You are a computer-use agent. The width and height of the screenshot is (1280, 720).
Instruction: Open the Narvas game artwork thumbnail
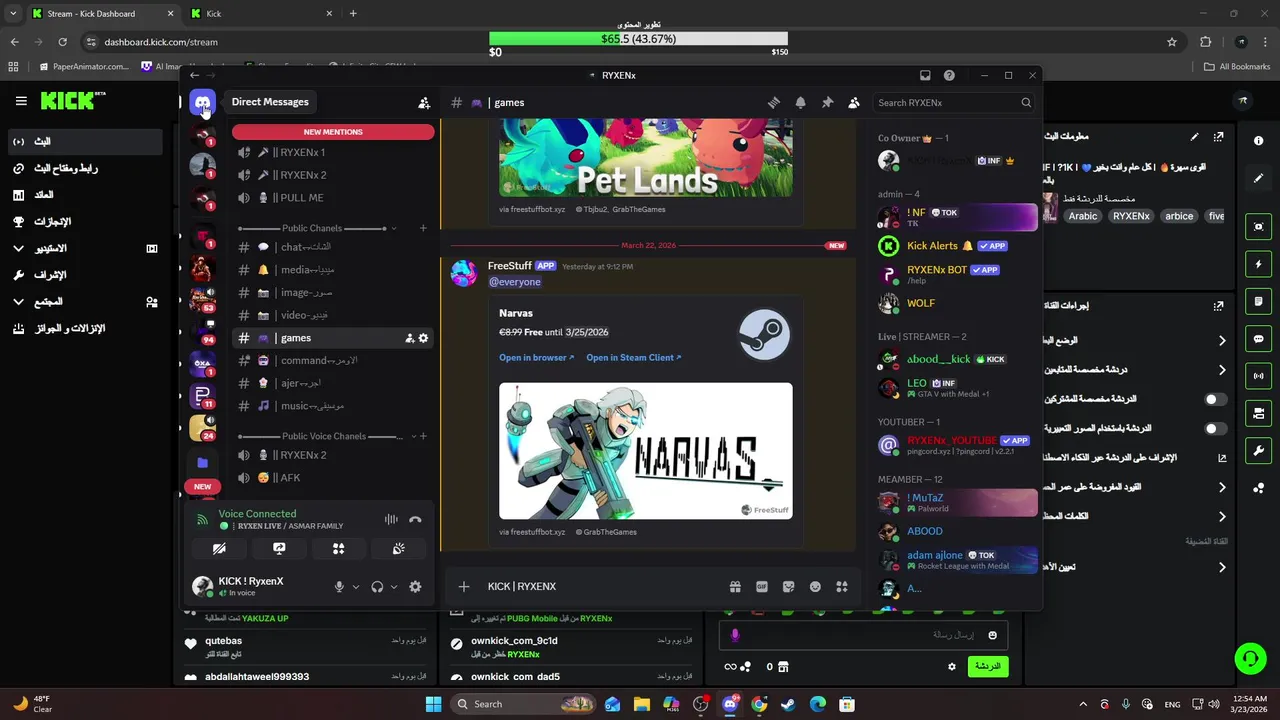click(646, 451)
